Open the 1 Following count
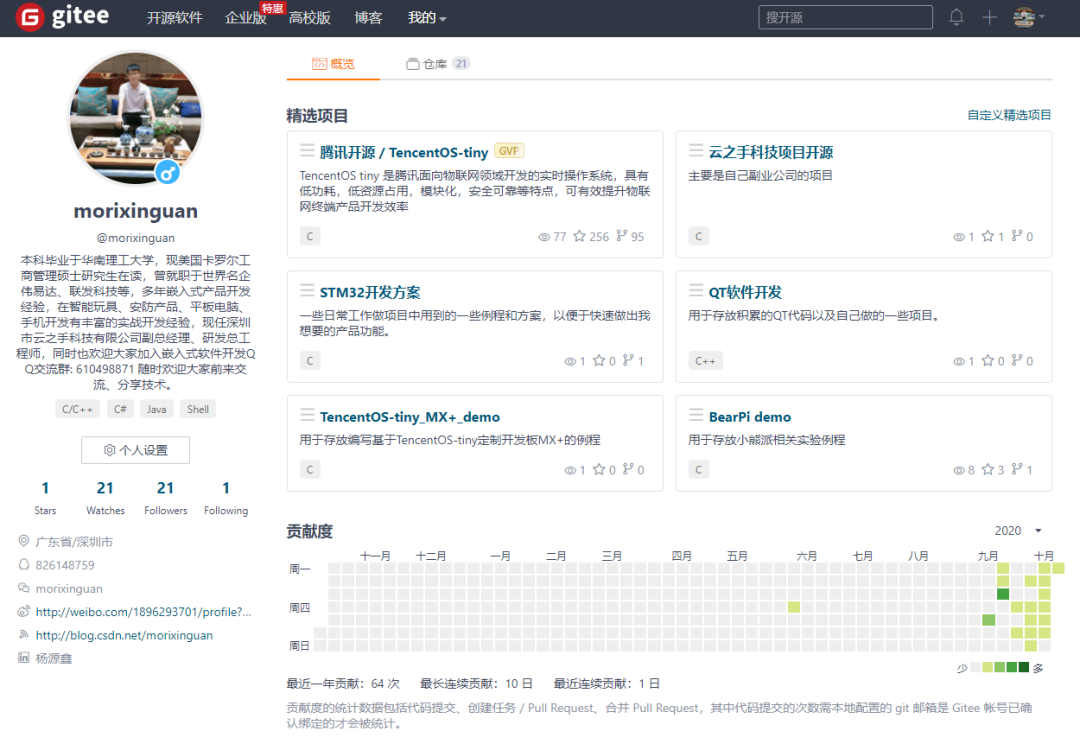 pos(226,497)
